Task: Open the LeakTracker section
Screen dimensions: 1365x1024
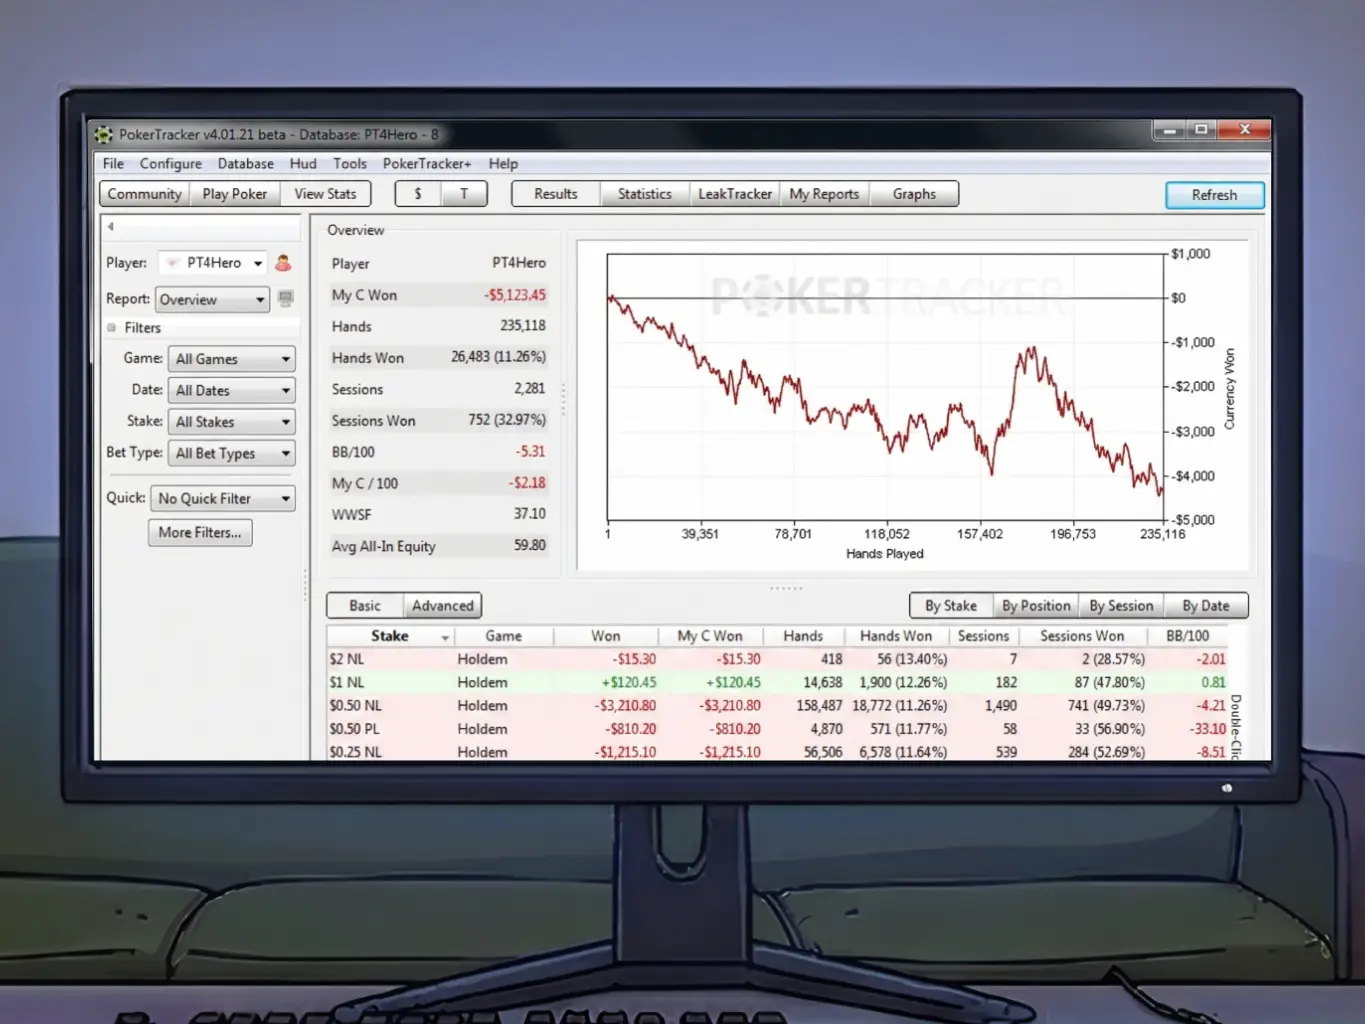Action: (734, 193)
